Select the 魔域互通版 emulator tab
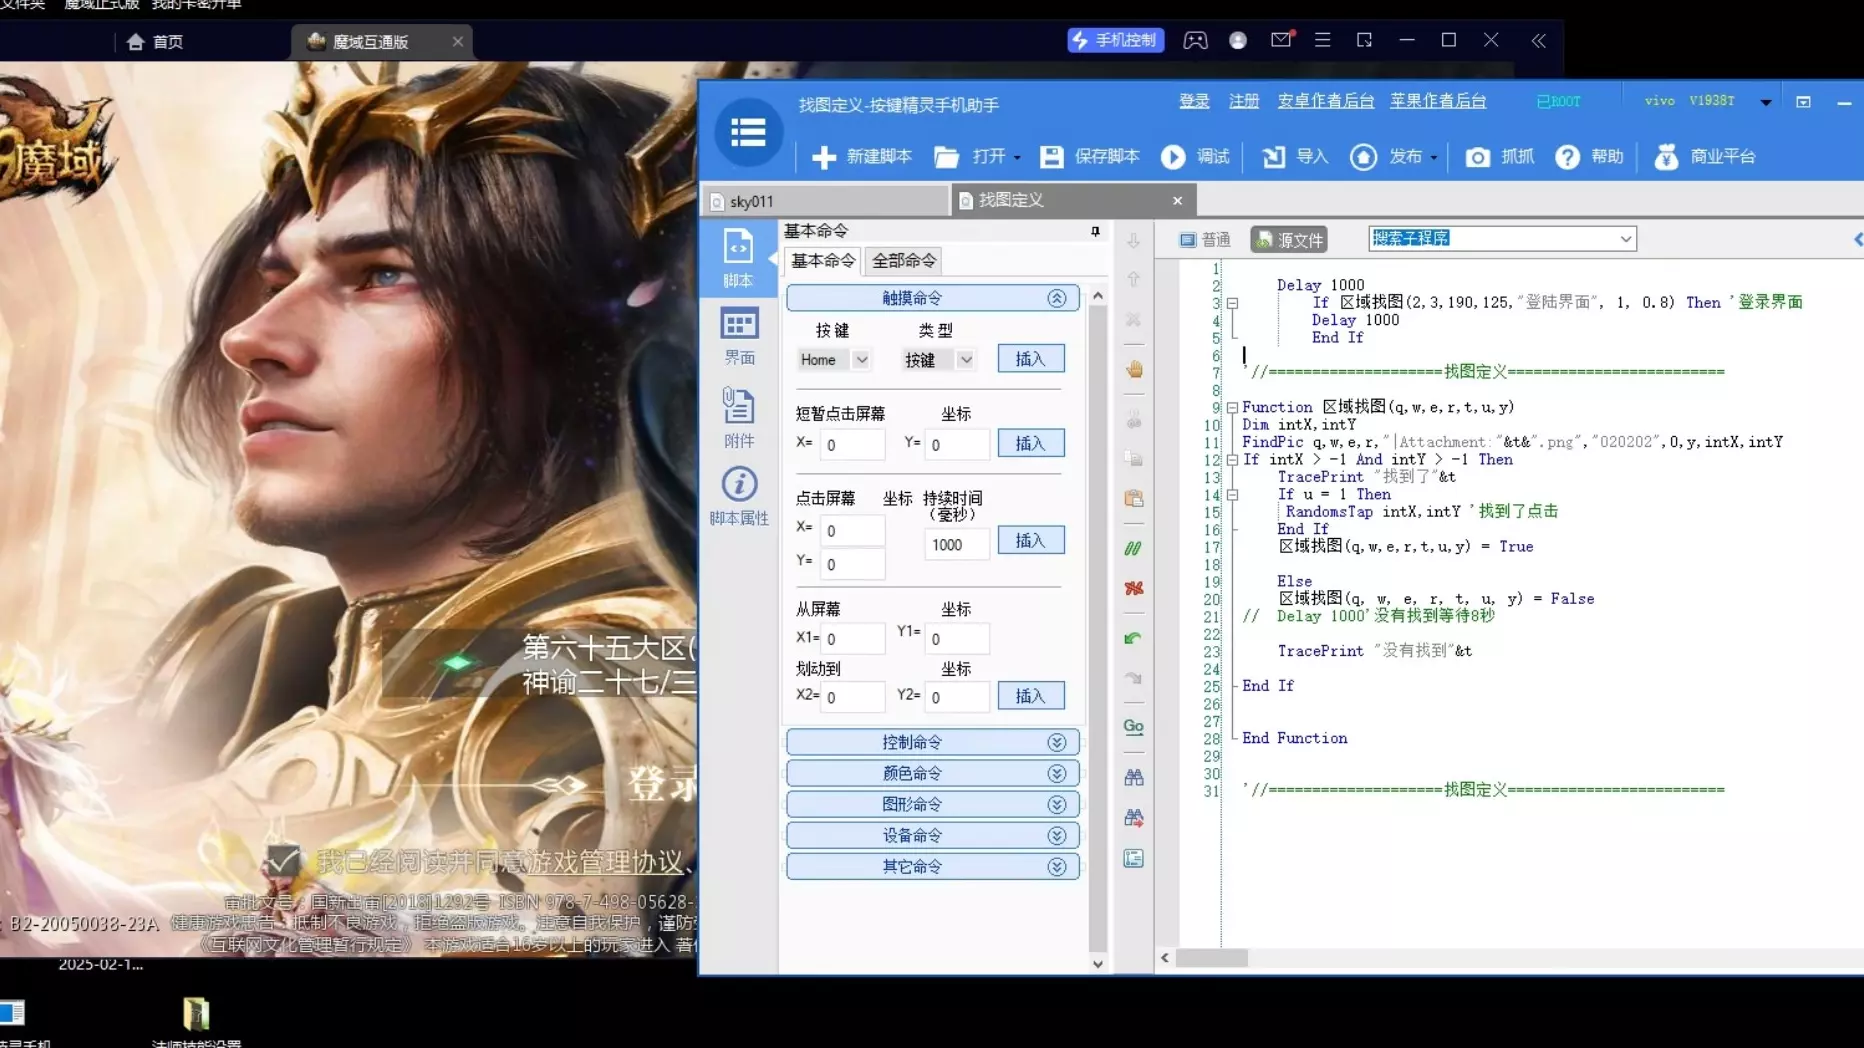Viewport: 1864px width, 1048px height. point(383,42)
